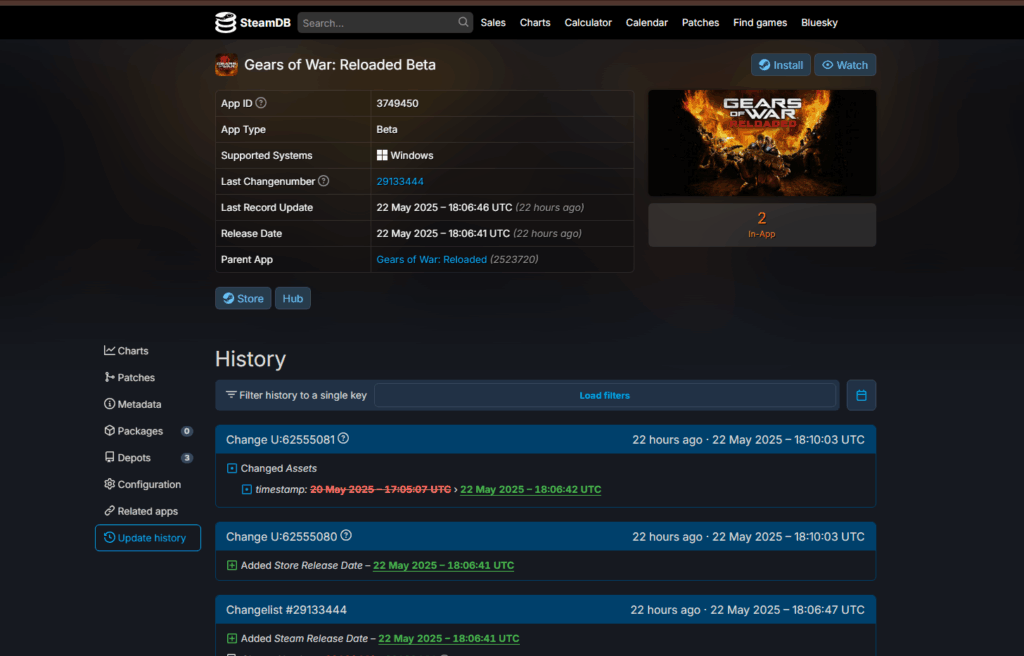This screenshot has width=1024, height=656.
Task: Open parent app Gears of War: Reloaded link
Action: [x=432, y=259]
